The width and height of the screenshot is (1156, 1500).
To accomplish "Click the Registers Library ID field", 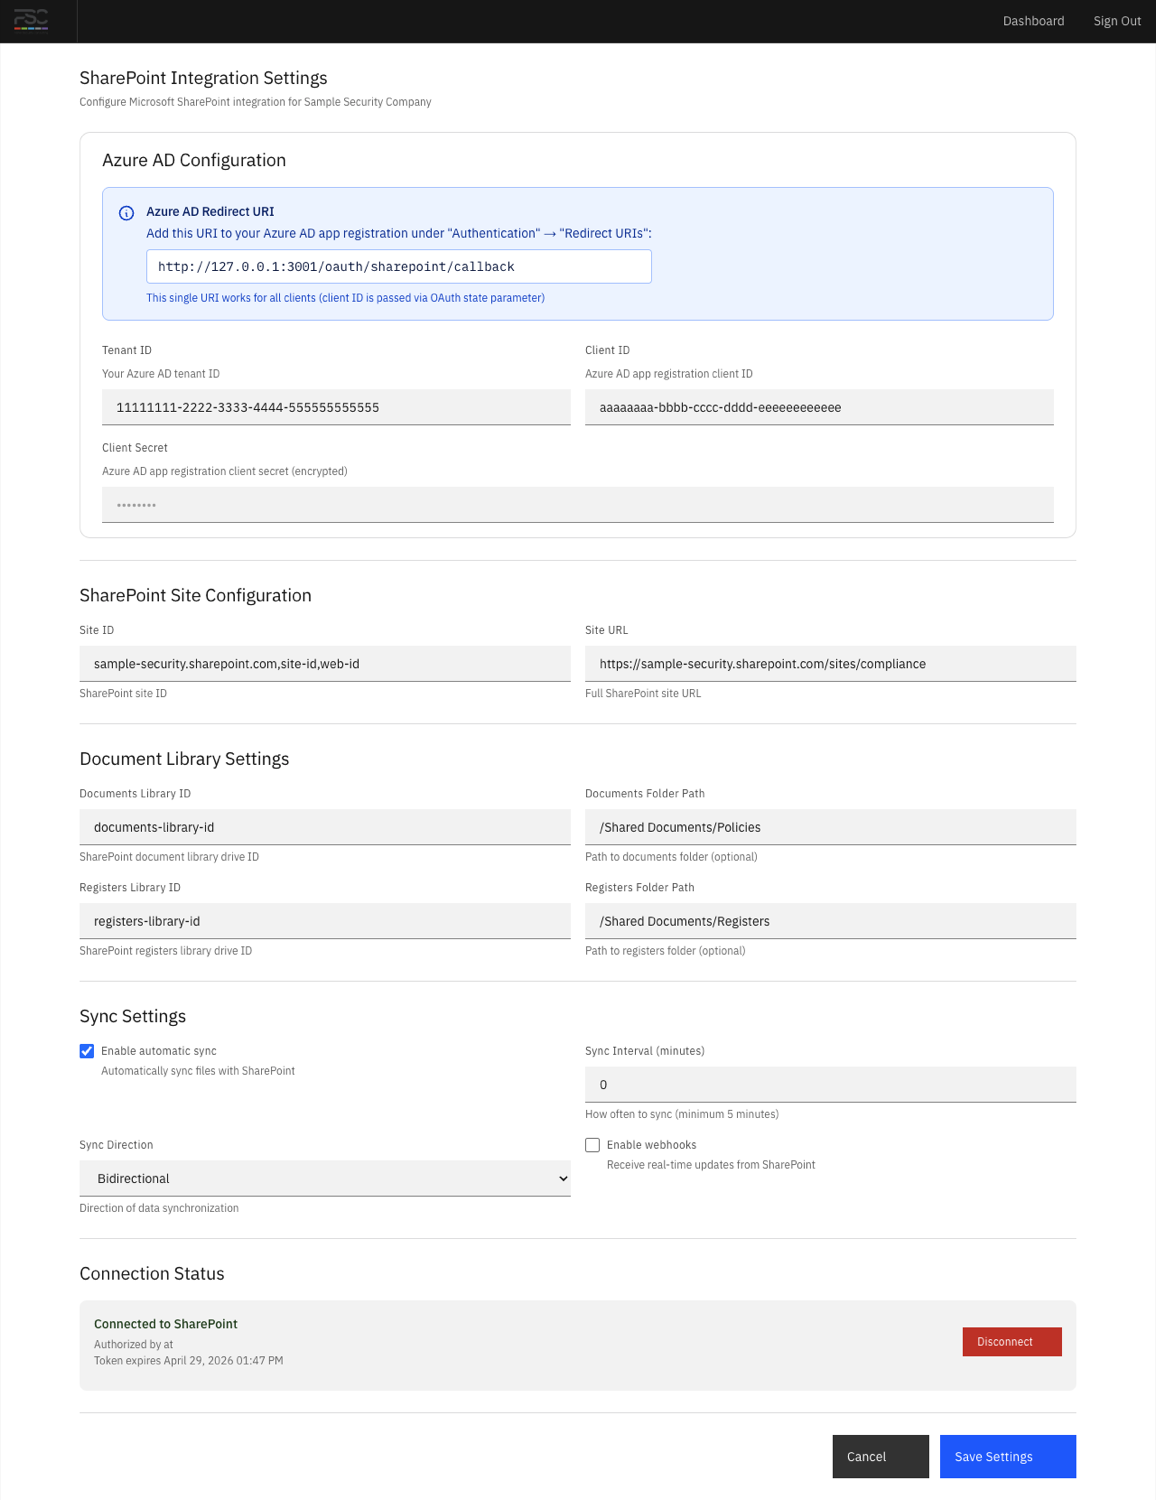I will [x=324, y=920].
